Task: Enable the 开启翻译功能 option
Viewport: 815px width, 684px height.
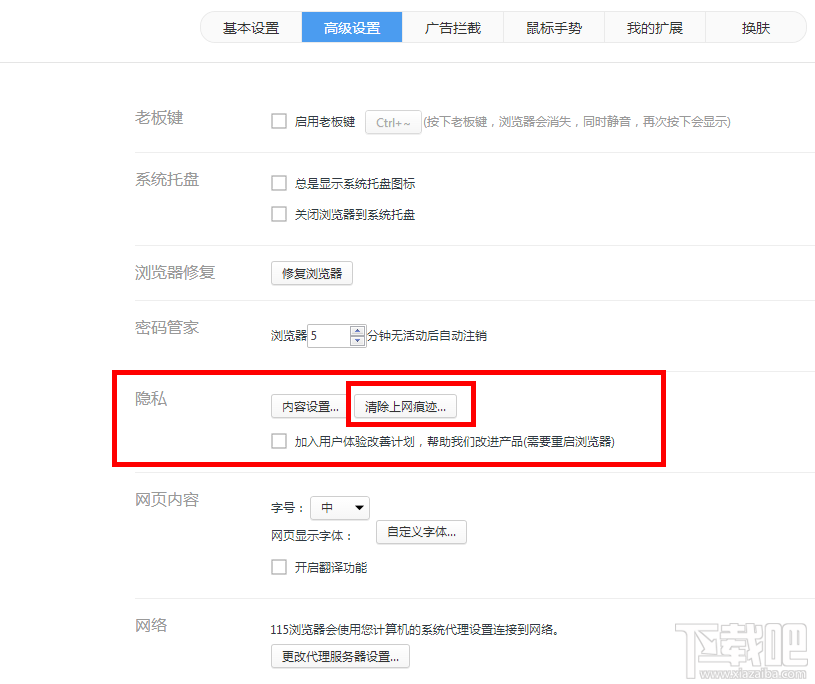Action: 278,567
